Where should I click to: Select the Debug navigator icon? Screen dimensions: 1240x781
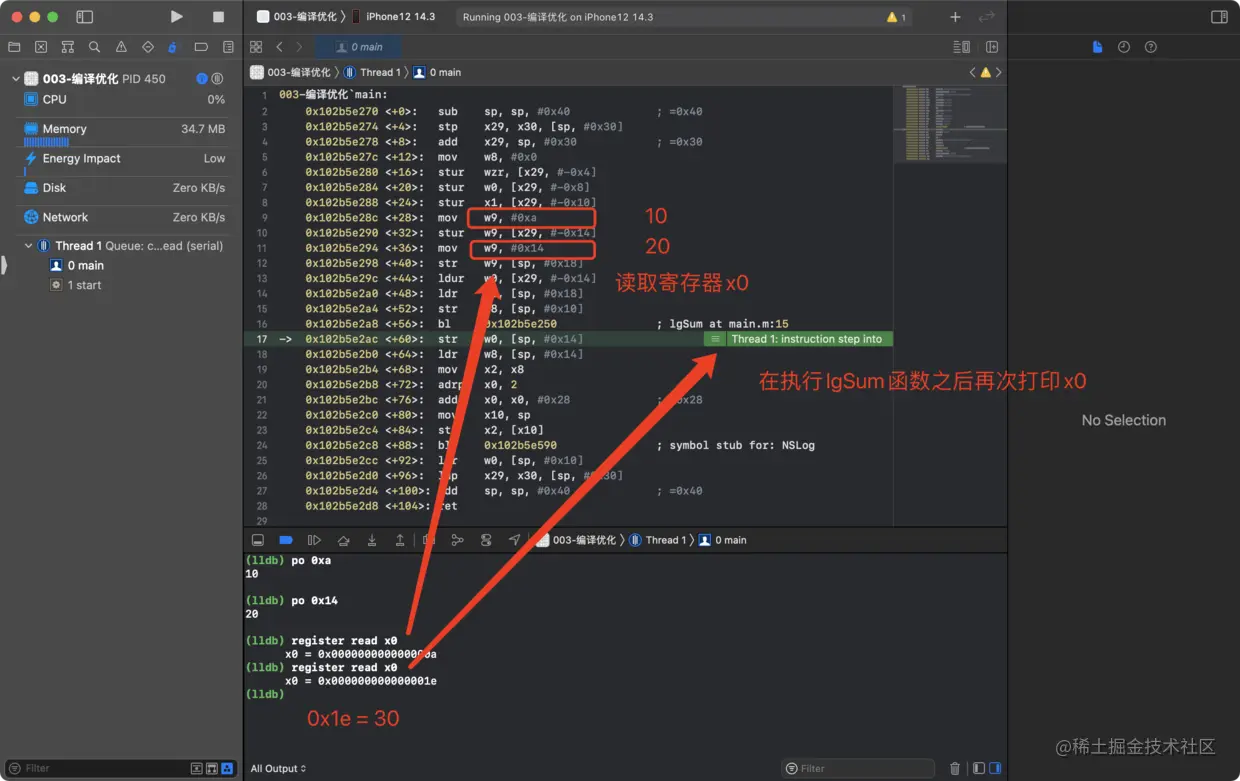point(173,47)
